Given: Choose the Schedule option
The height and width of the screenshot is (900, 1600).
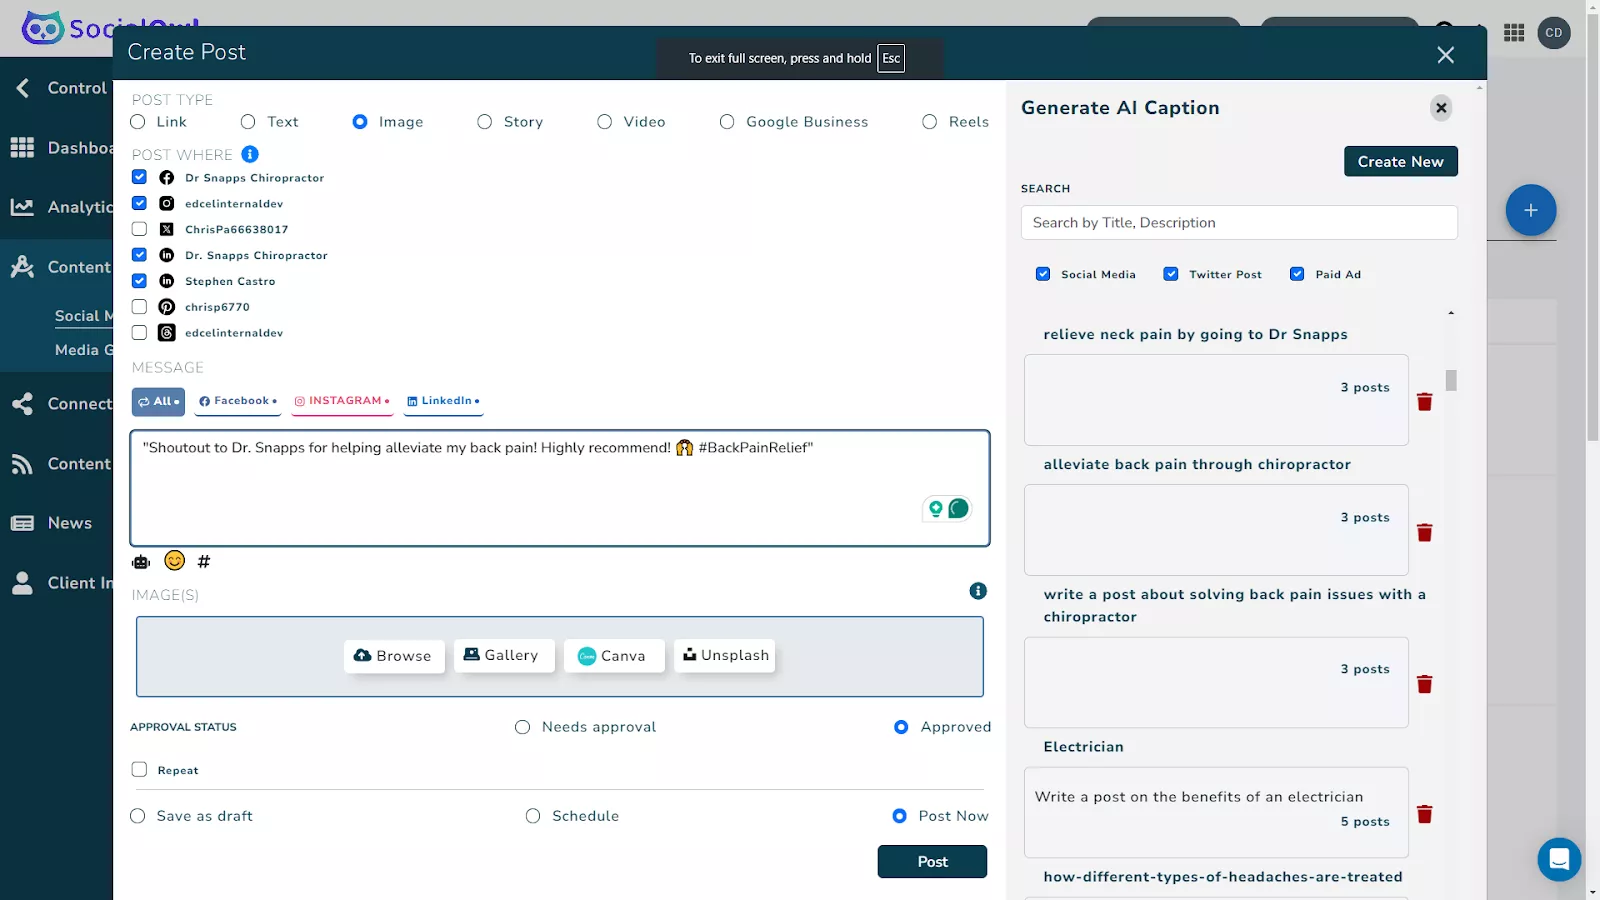Looking at the screenshot, I should tap(533, 816).
